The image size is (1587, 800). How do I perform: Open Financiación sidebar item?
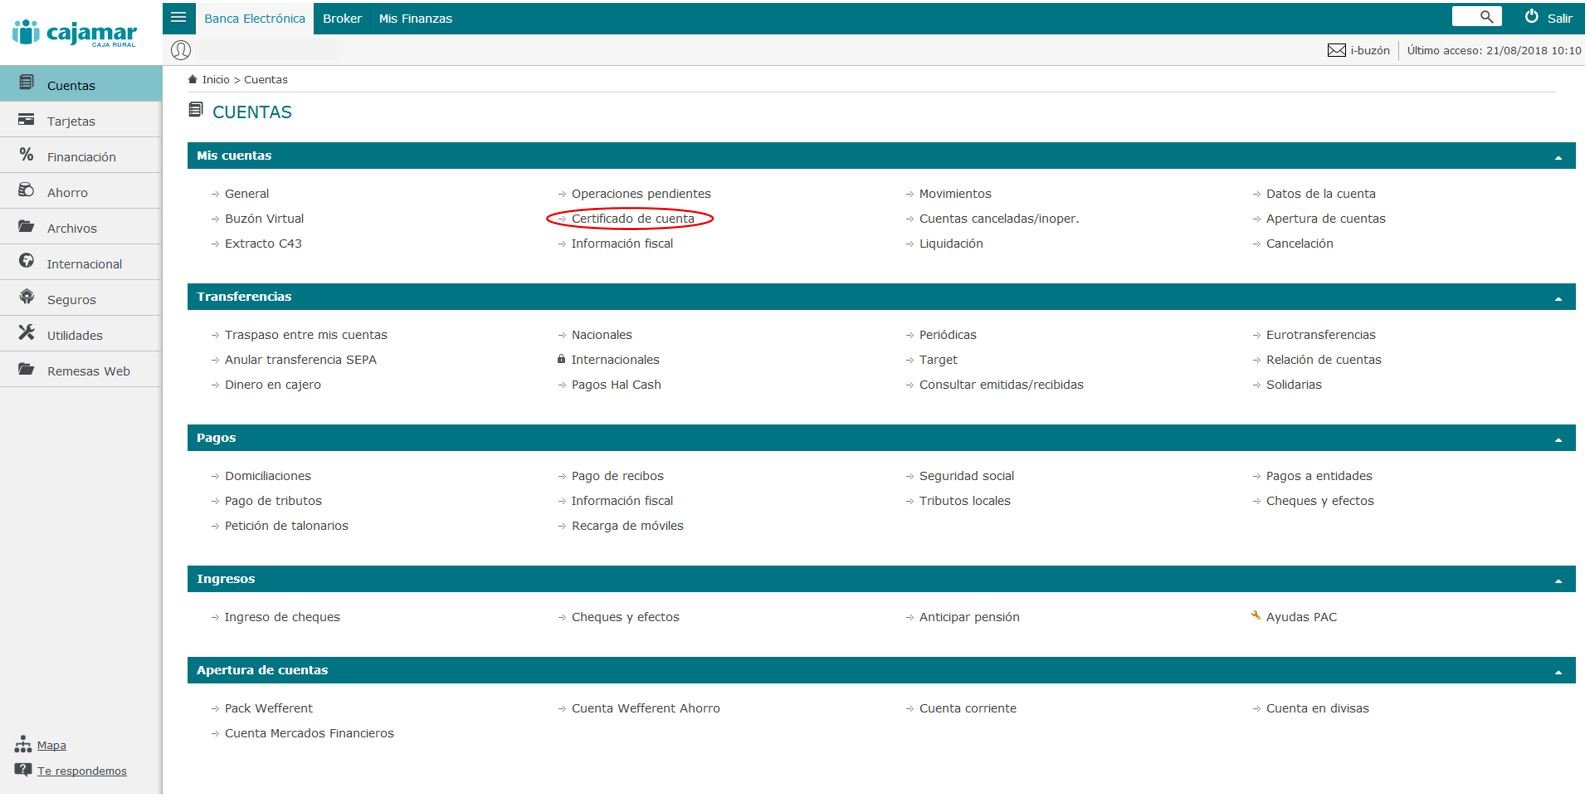(81, 156)
